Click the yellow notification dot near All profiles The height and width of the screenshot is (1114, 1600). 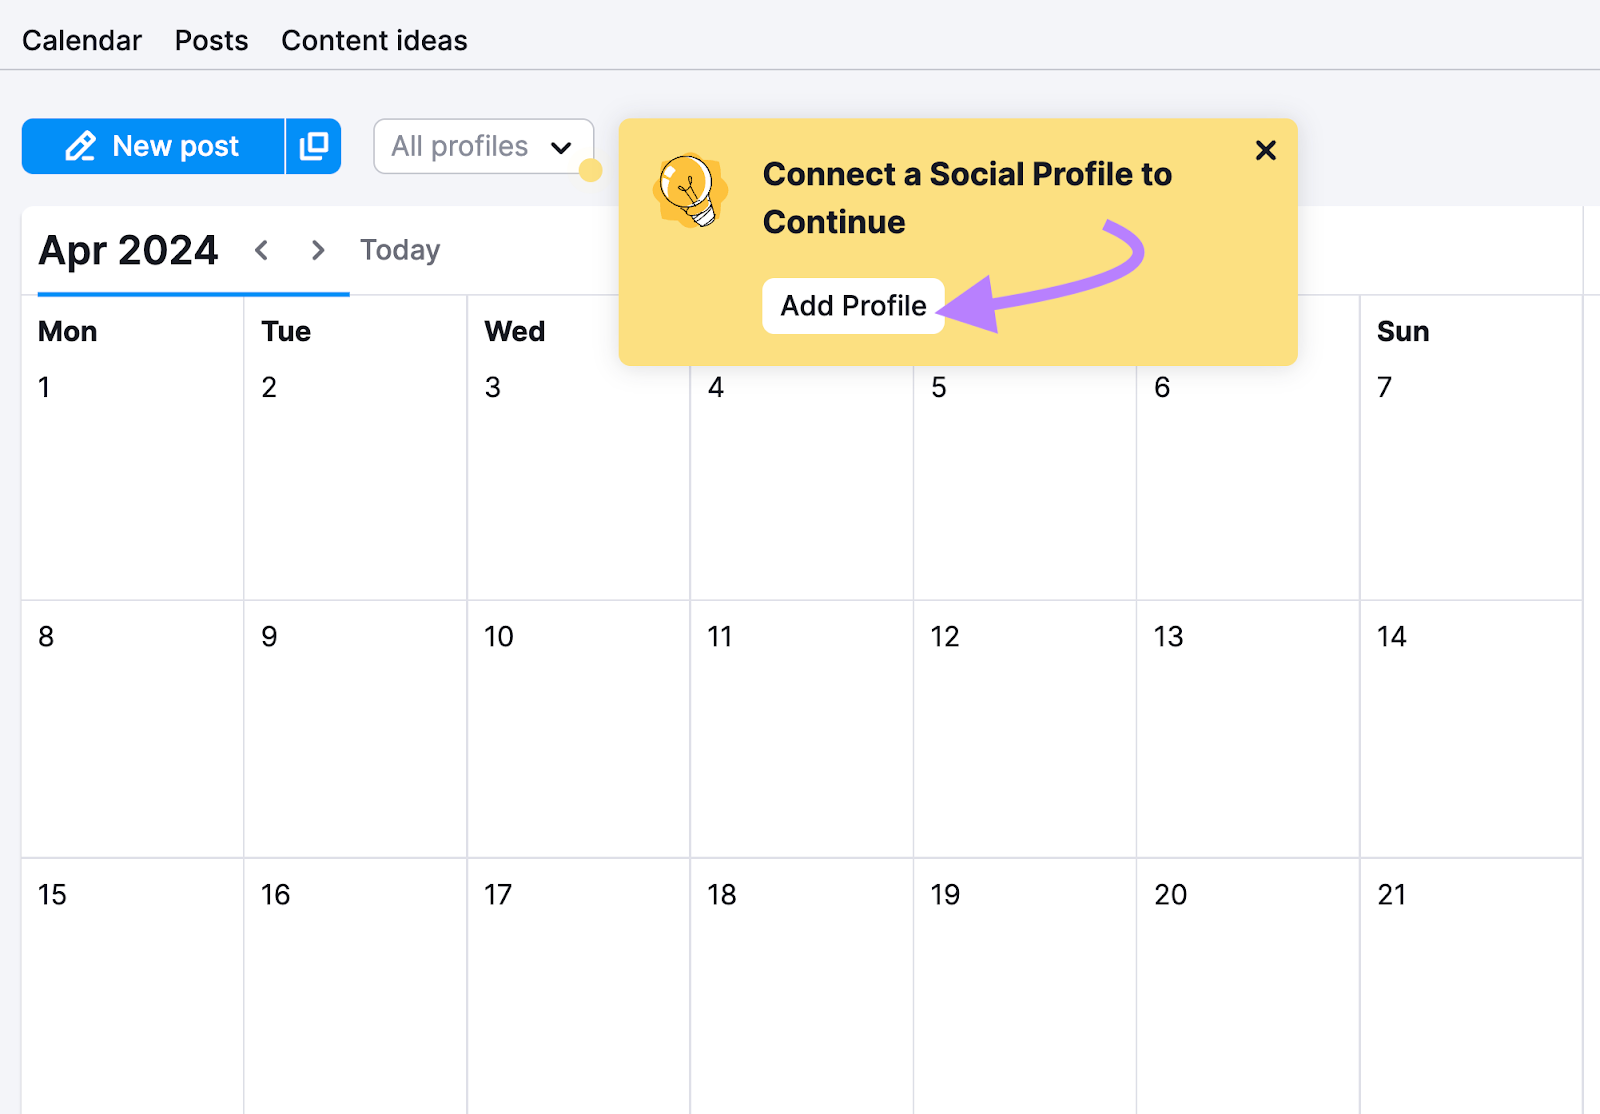[x=592, y=170]
